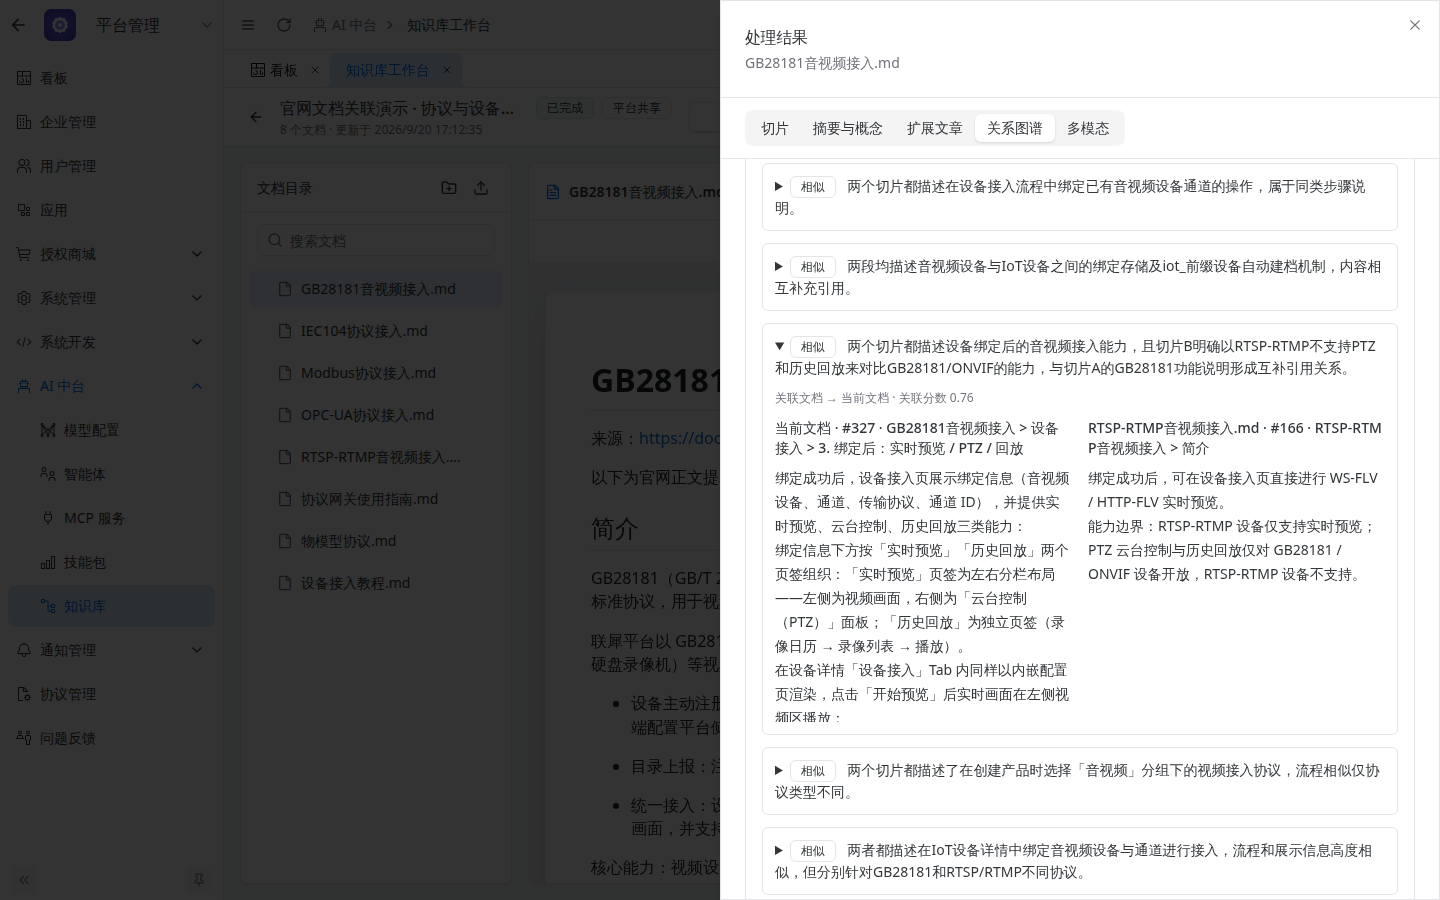Select 物模型协议.md document

click(x=376, y=541)
